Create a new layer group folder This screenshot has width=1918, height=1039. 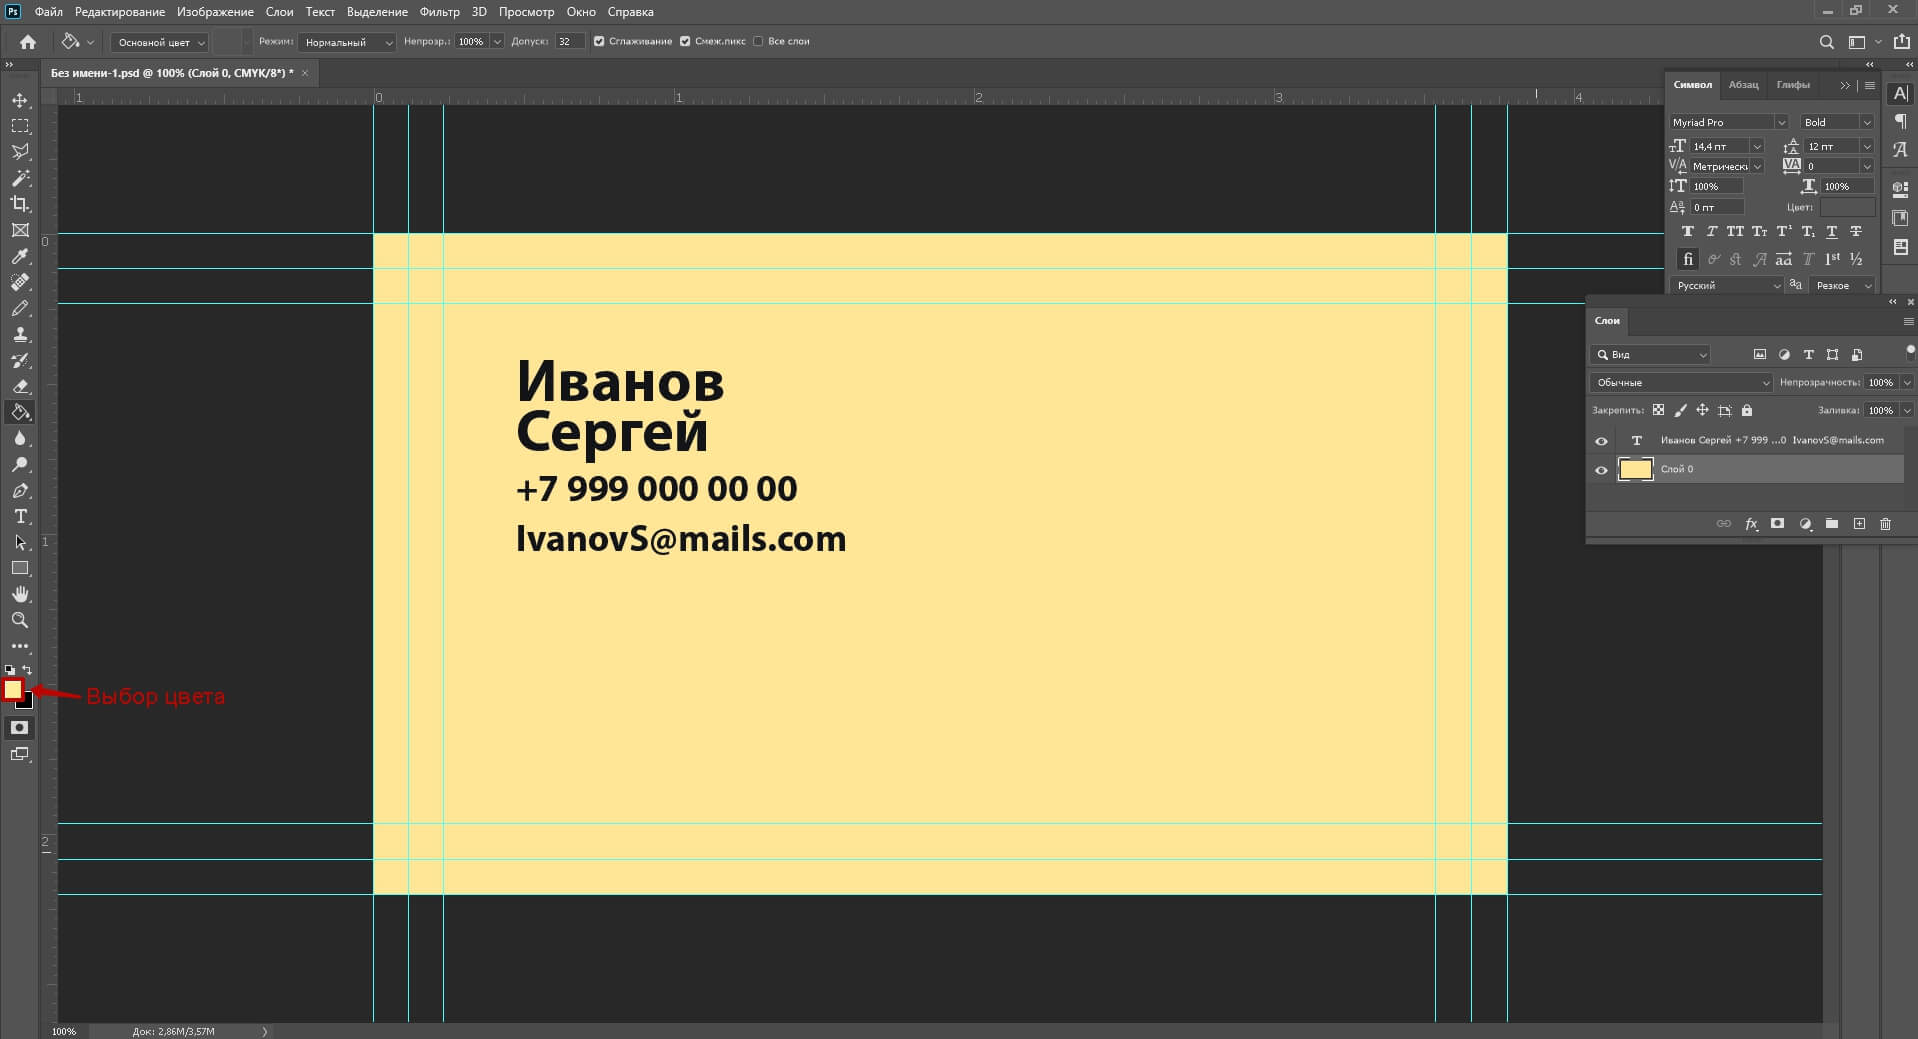1832,524
